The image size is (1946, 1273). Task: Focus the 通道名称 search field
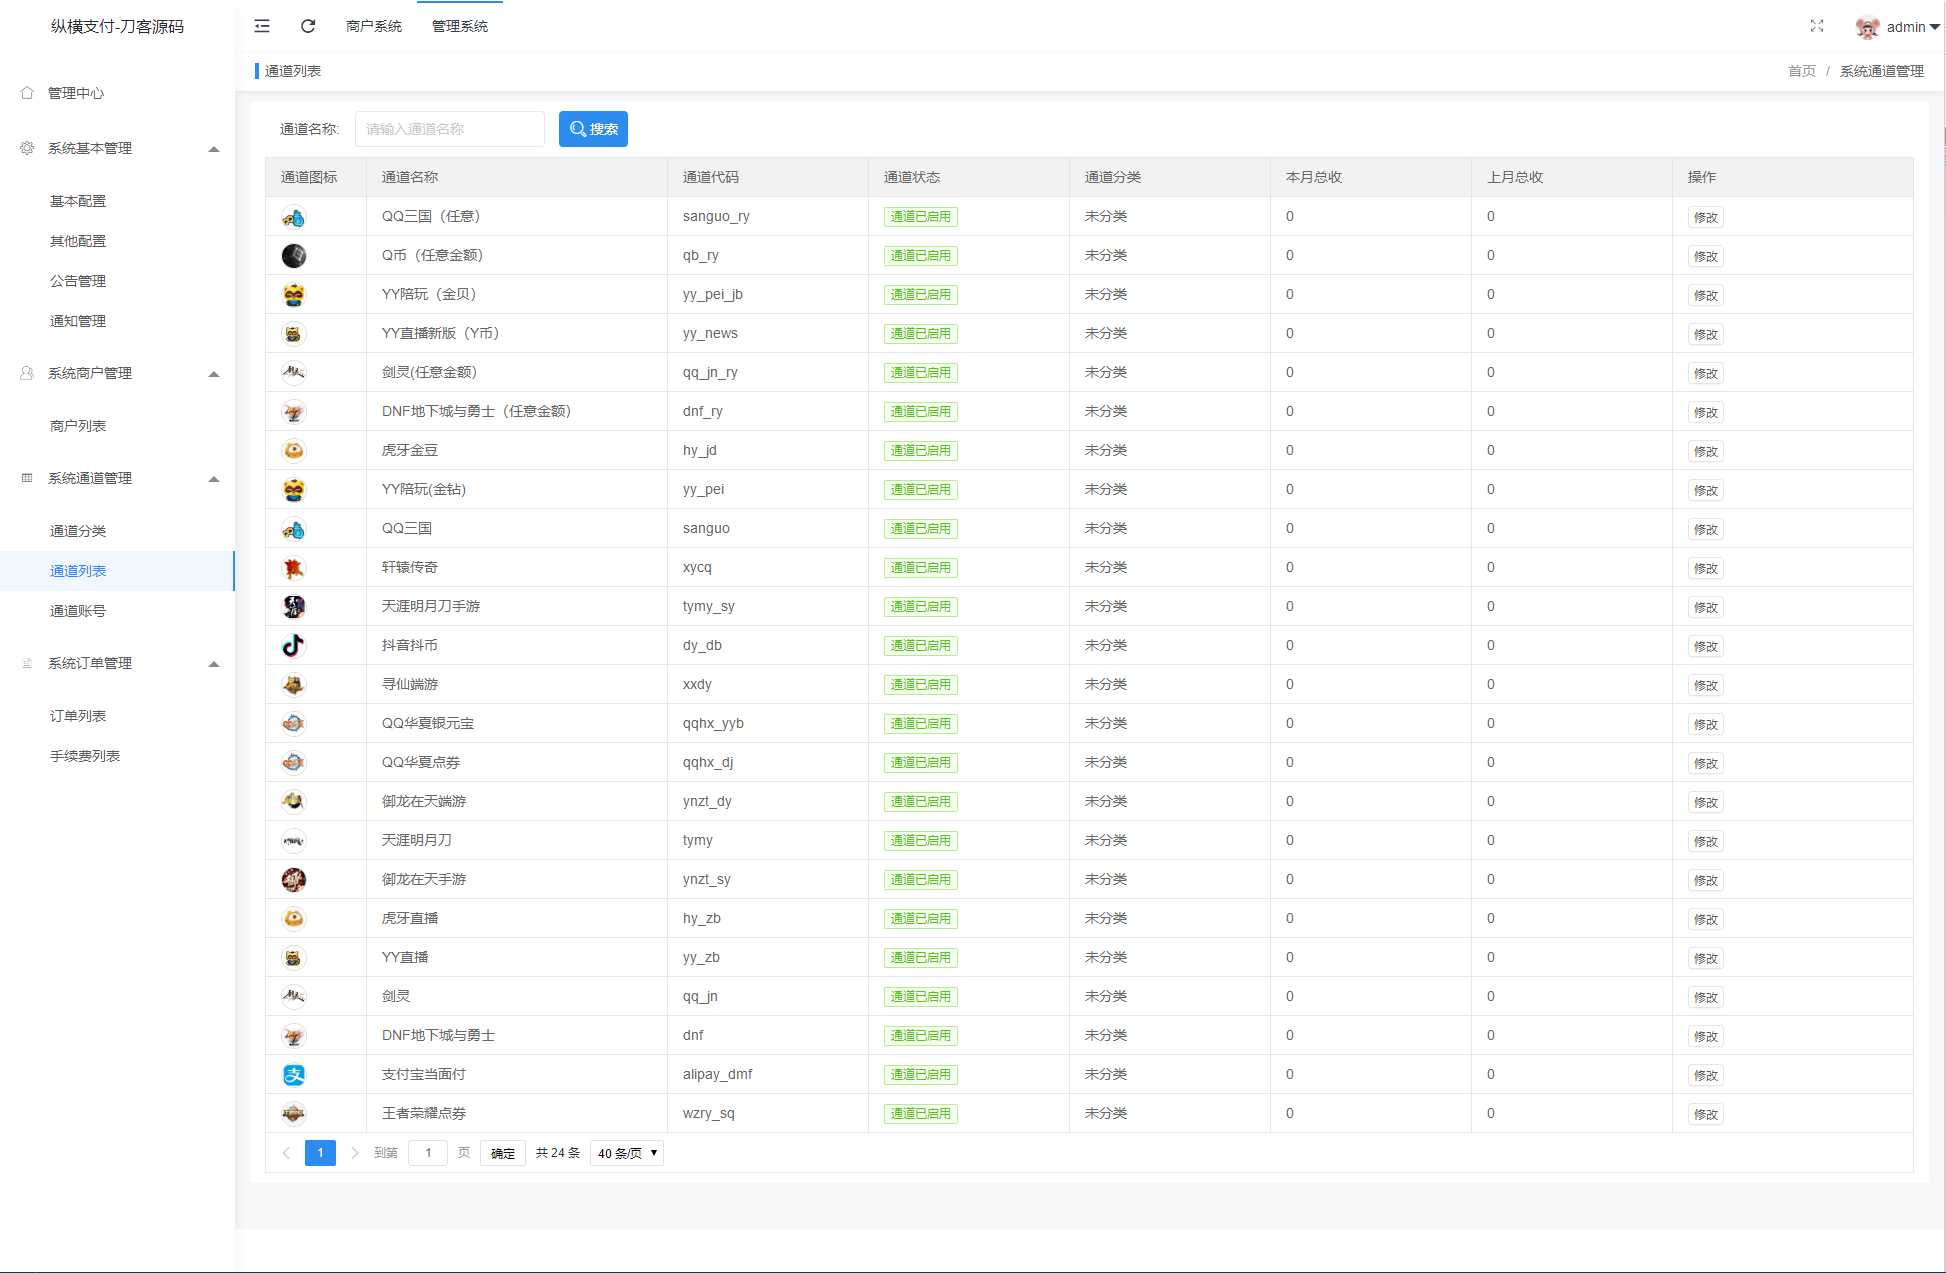pos(449,129)
